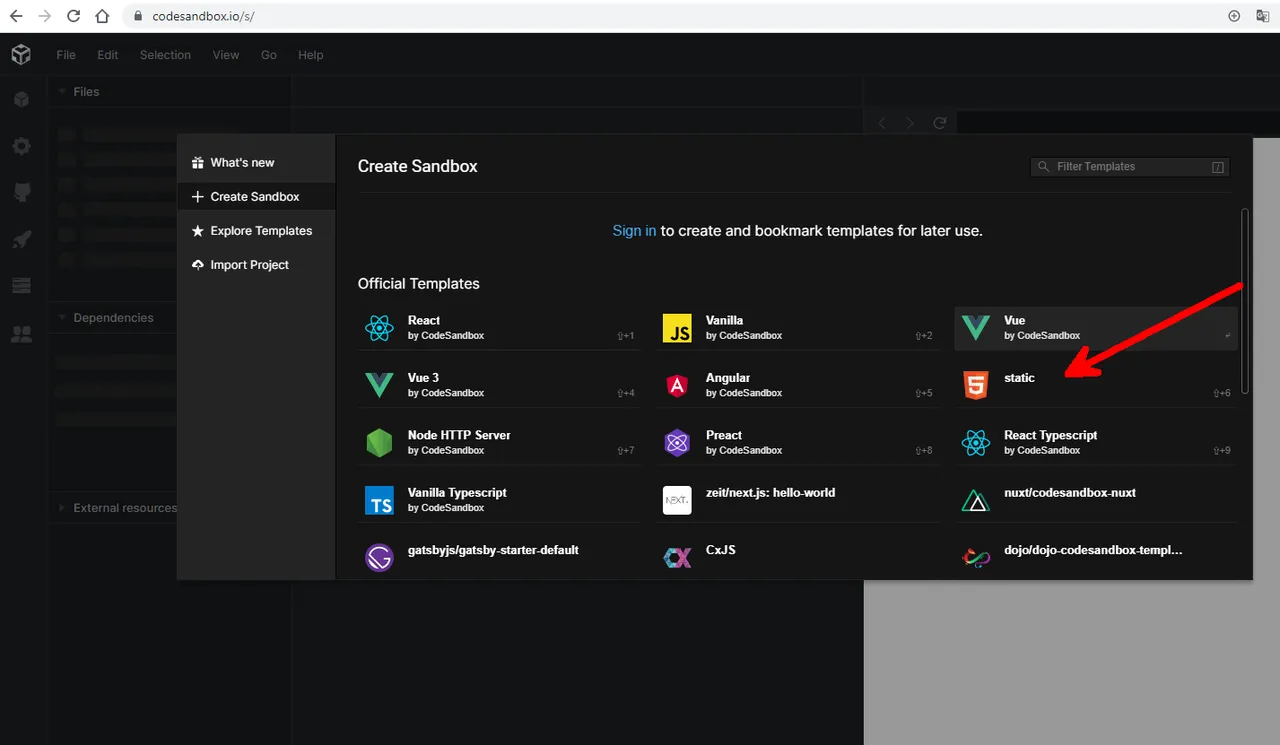Open the Selection menu
Screen dimensions: 1280x745
coord(165,55)
